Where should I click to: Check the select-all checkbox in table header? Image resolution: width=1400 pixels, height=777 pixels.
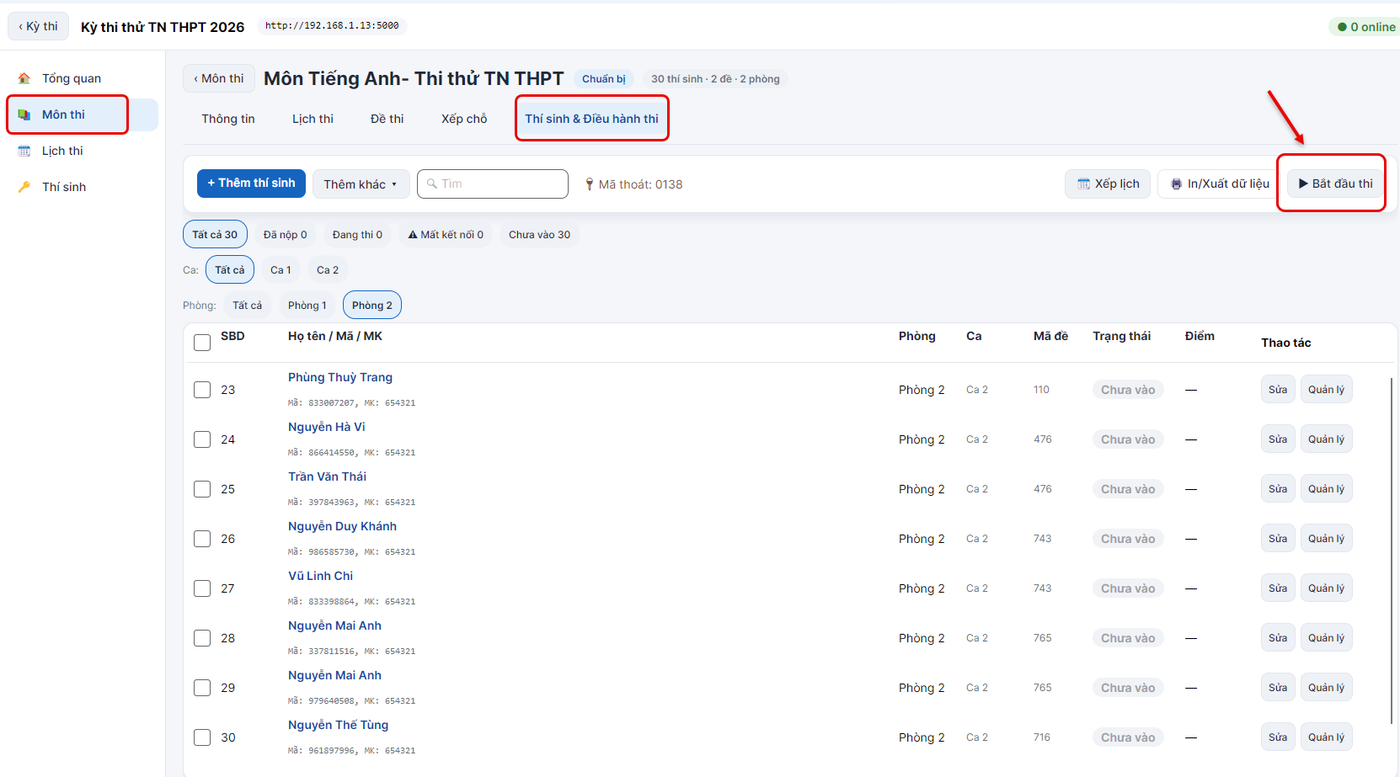202,342
